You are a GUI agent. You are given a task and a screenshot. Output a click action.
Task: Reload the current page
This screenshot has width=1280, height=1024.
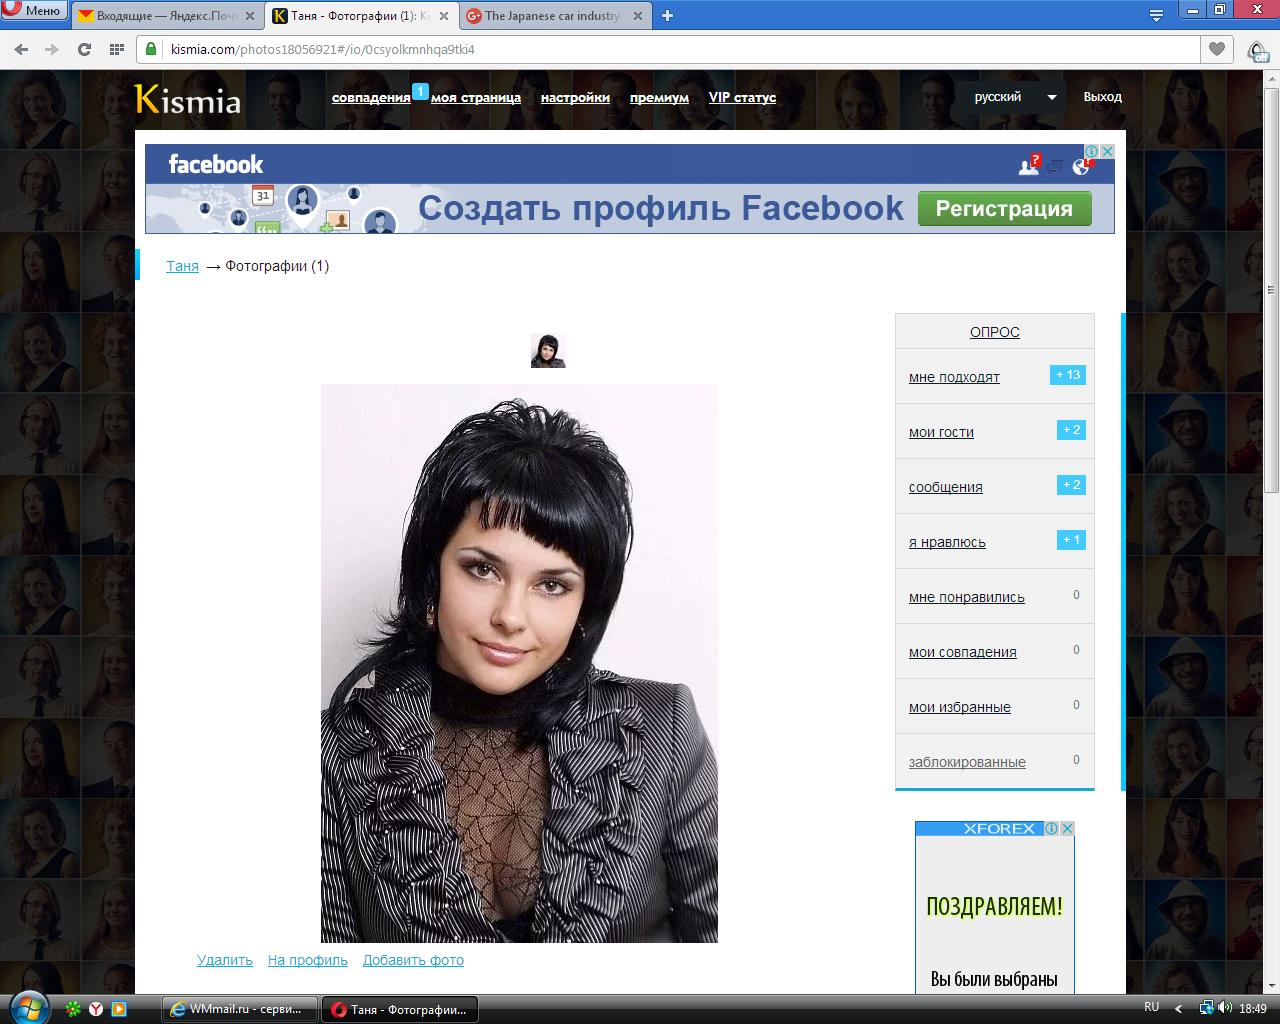tap(84, 49)
